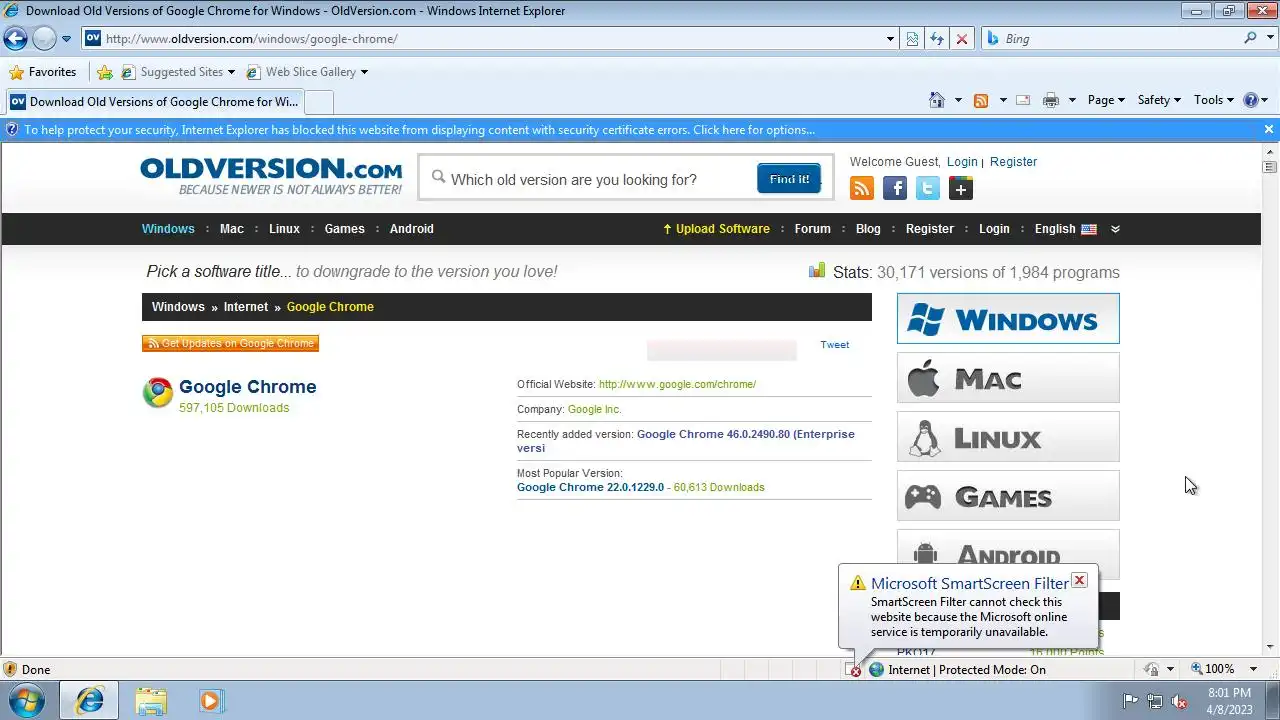Open the google.com/chrome official website link
The height and width of the screenshot is (720, 1280).
tap(677, 384)
